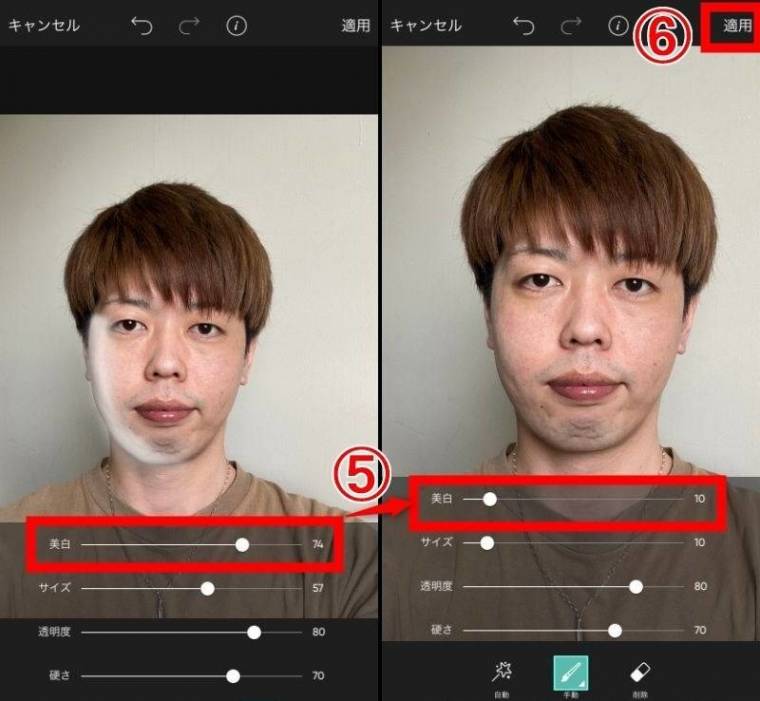Tap キャンセル in screen with 美白 at 74
Viewport: 760px width, 701px height.
[x=44, y=25]
